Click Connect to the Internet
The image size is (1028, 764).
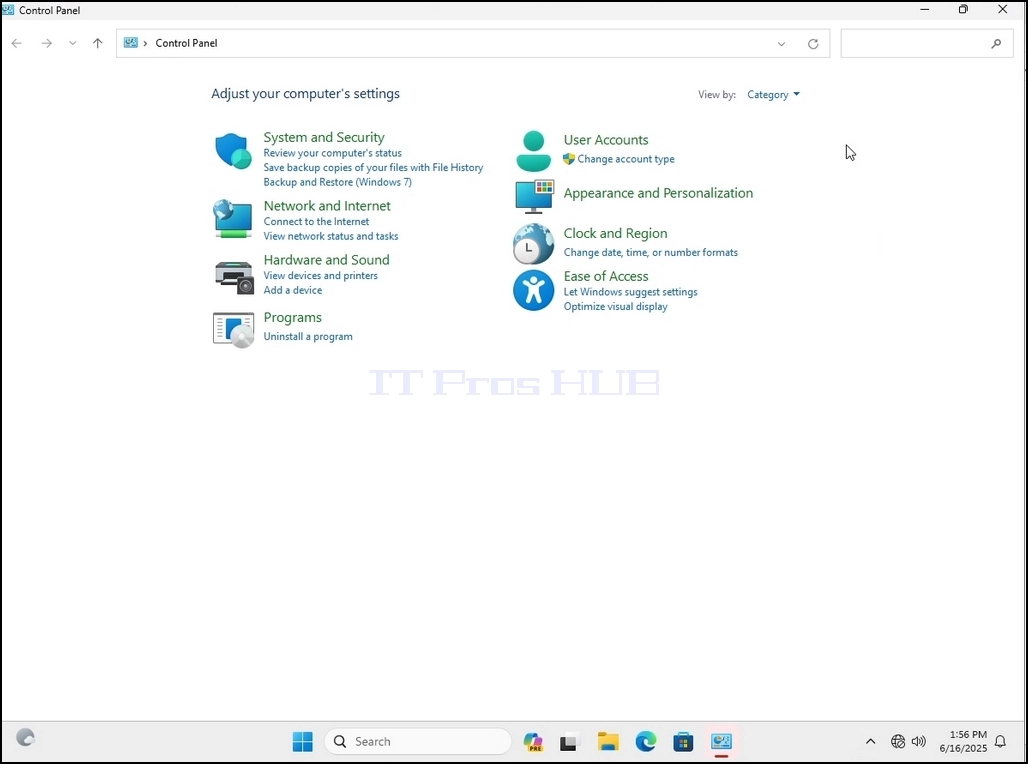click(316, 222)
